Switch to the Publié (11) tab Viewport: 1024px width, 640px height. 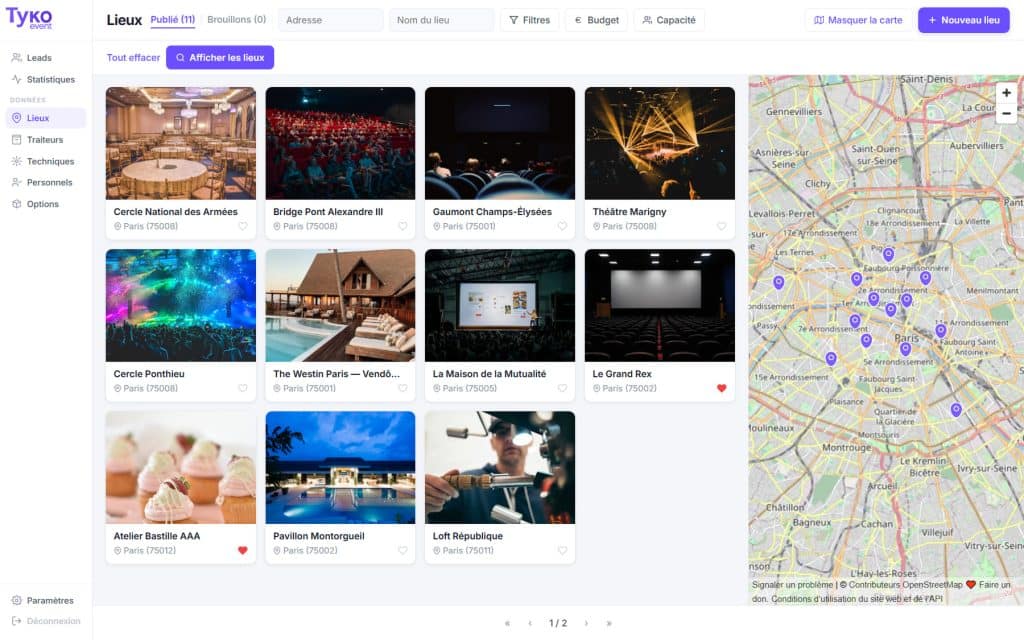(172, 20)
